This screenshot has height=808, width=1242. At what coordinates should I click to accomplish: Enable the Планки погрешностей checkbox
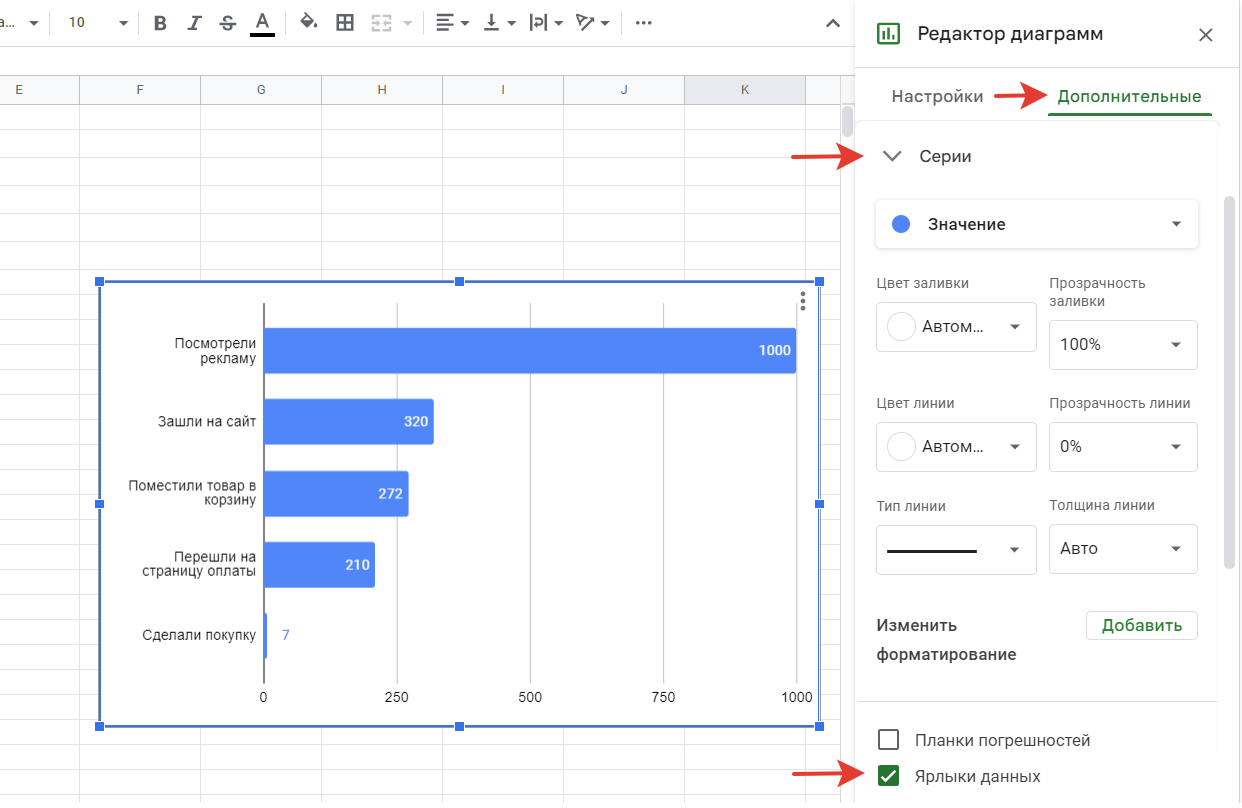pyautogui.click(x=888, y=740)
